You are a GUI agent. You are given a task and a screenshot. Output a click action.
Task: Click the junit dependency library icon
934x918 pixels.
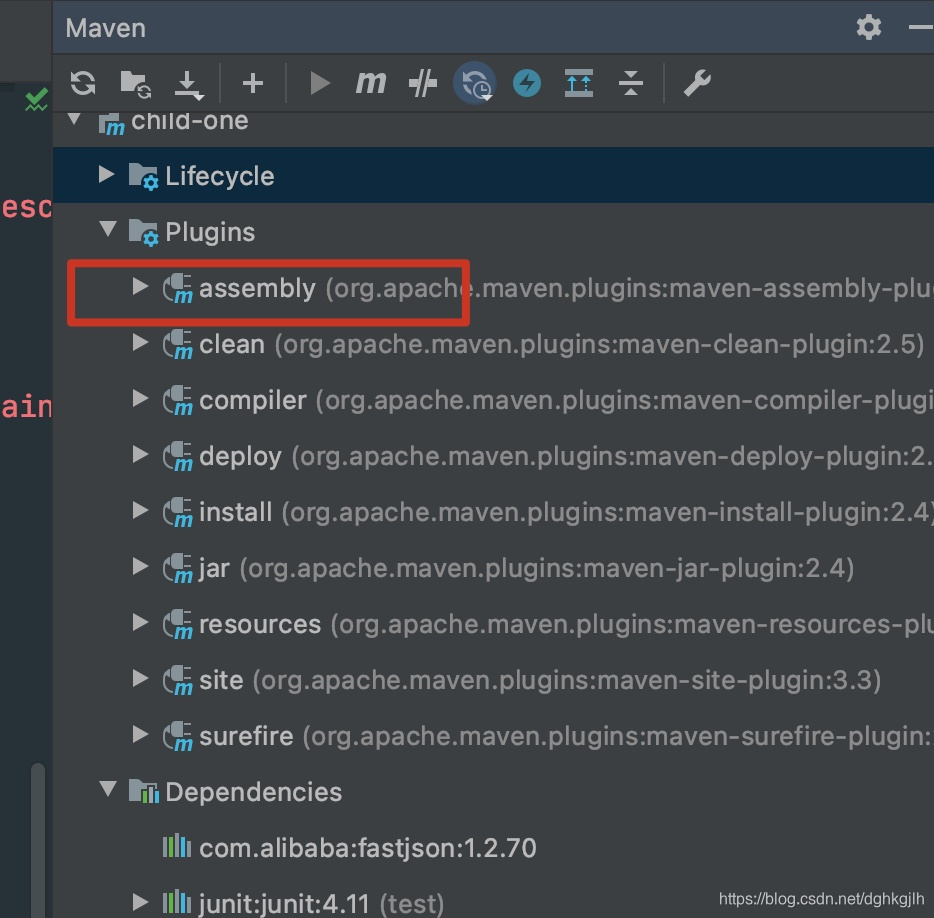pos(177,903)
